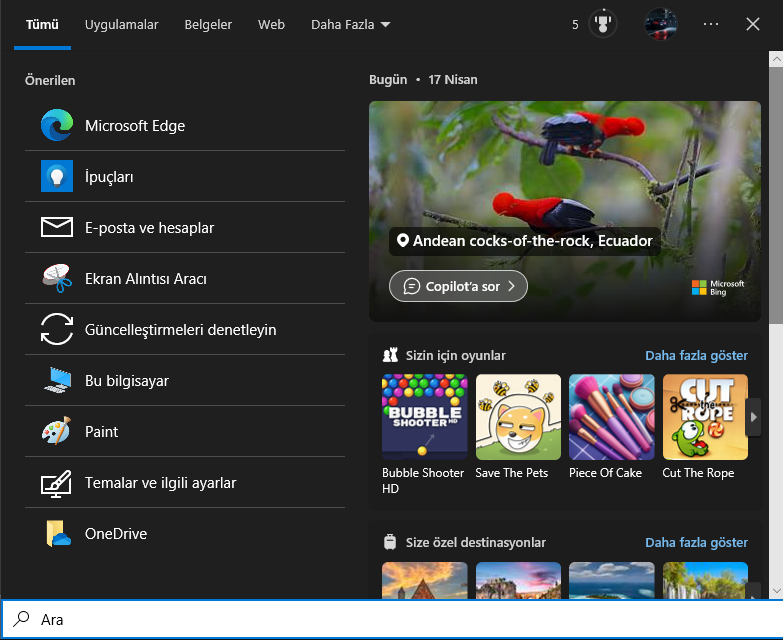783x640 pixels.
Task: Click scrollbar down arrow on right panel
Action: pyautogui.click(x=776, y=590)
